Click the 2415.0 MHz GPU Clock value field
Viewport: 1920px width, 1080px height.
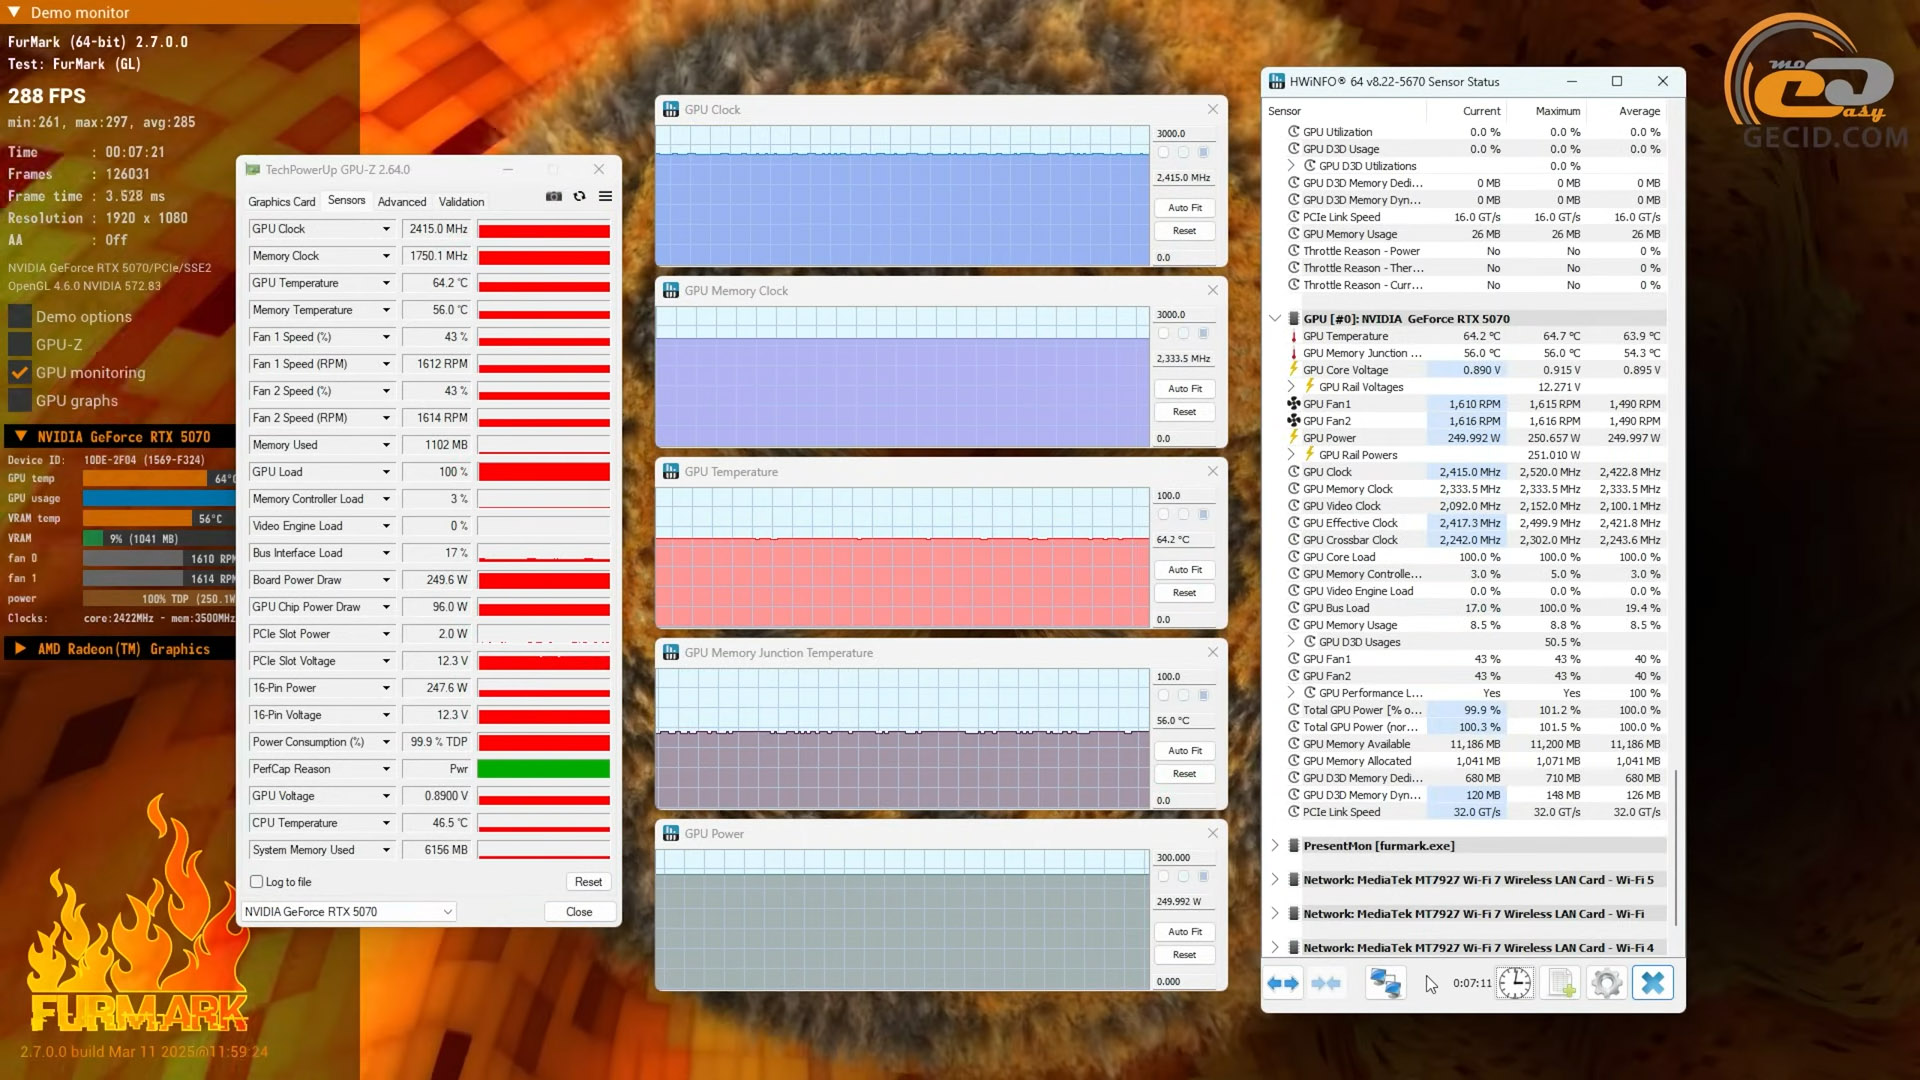(437, 229)
